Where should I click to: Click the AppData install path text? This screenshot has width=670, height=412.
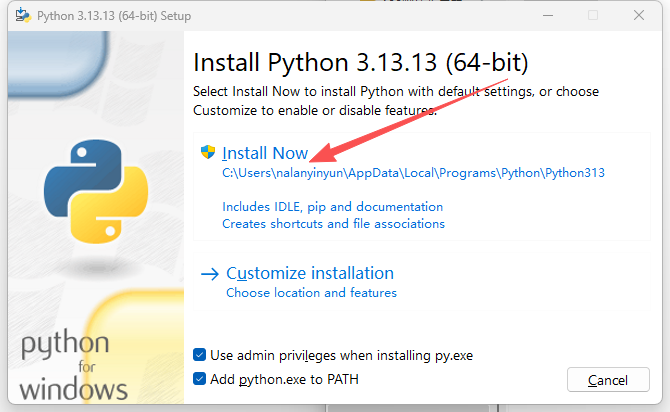(x=413, y=172)
